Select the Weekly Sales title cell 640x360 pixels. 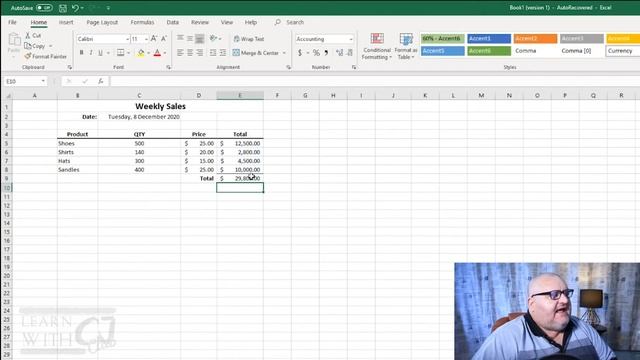[x=160, y=106]
